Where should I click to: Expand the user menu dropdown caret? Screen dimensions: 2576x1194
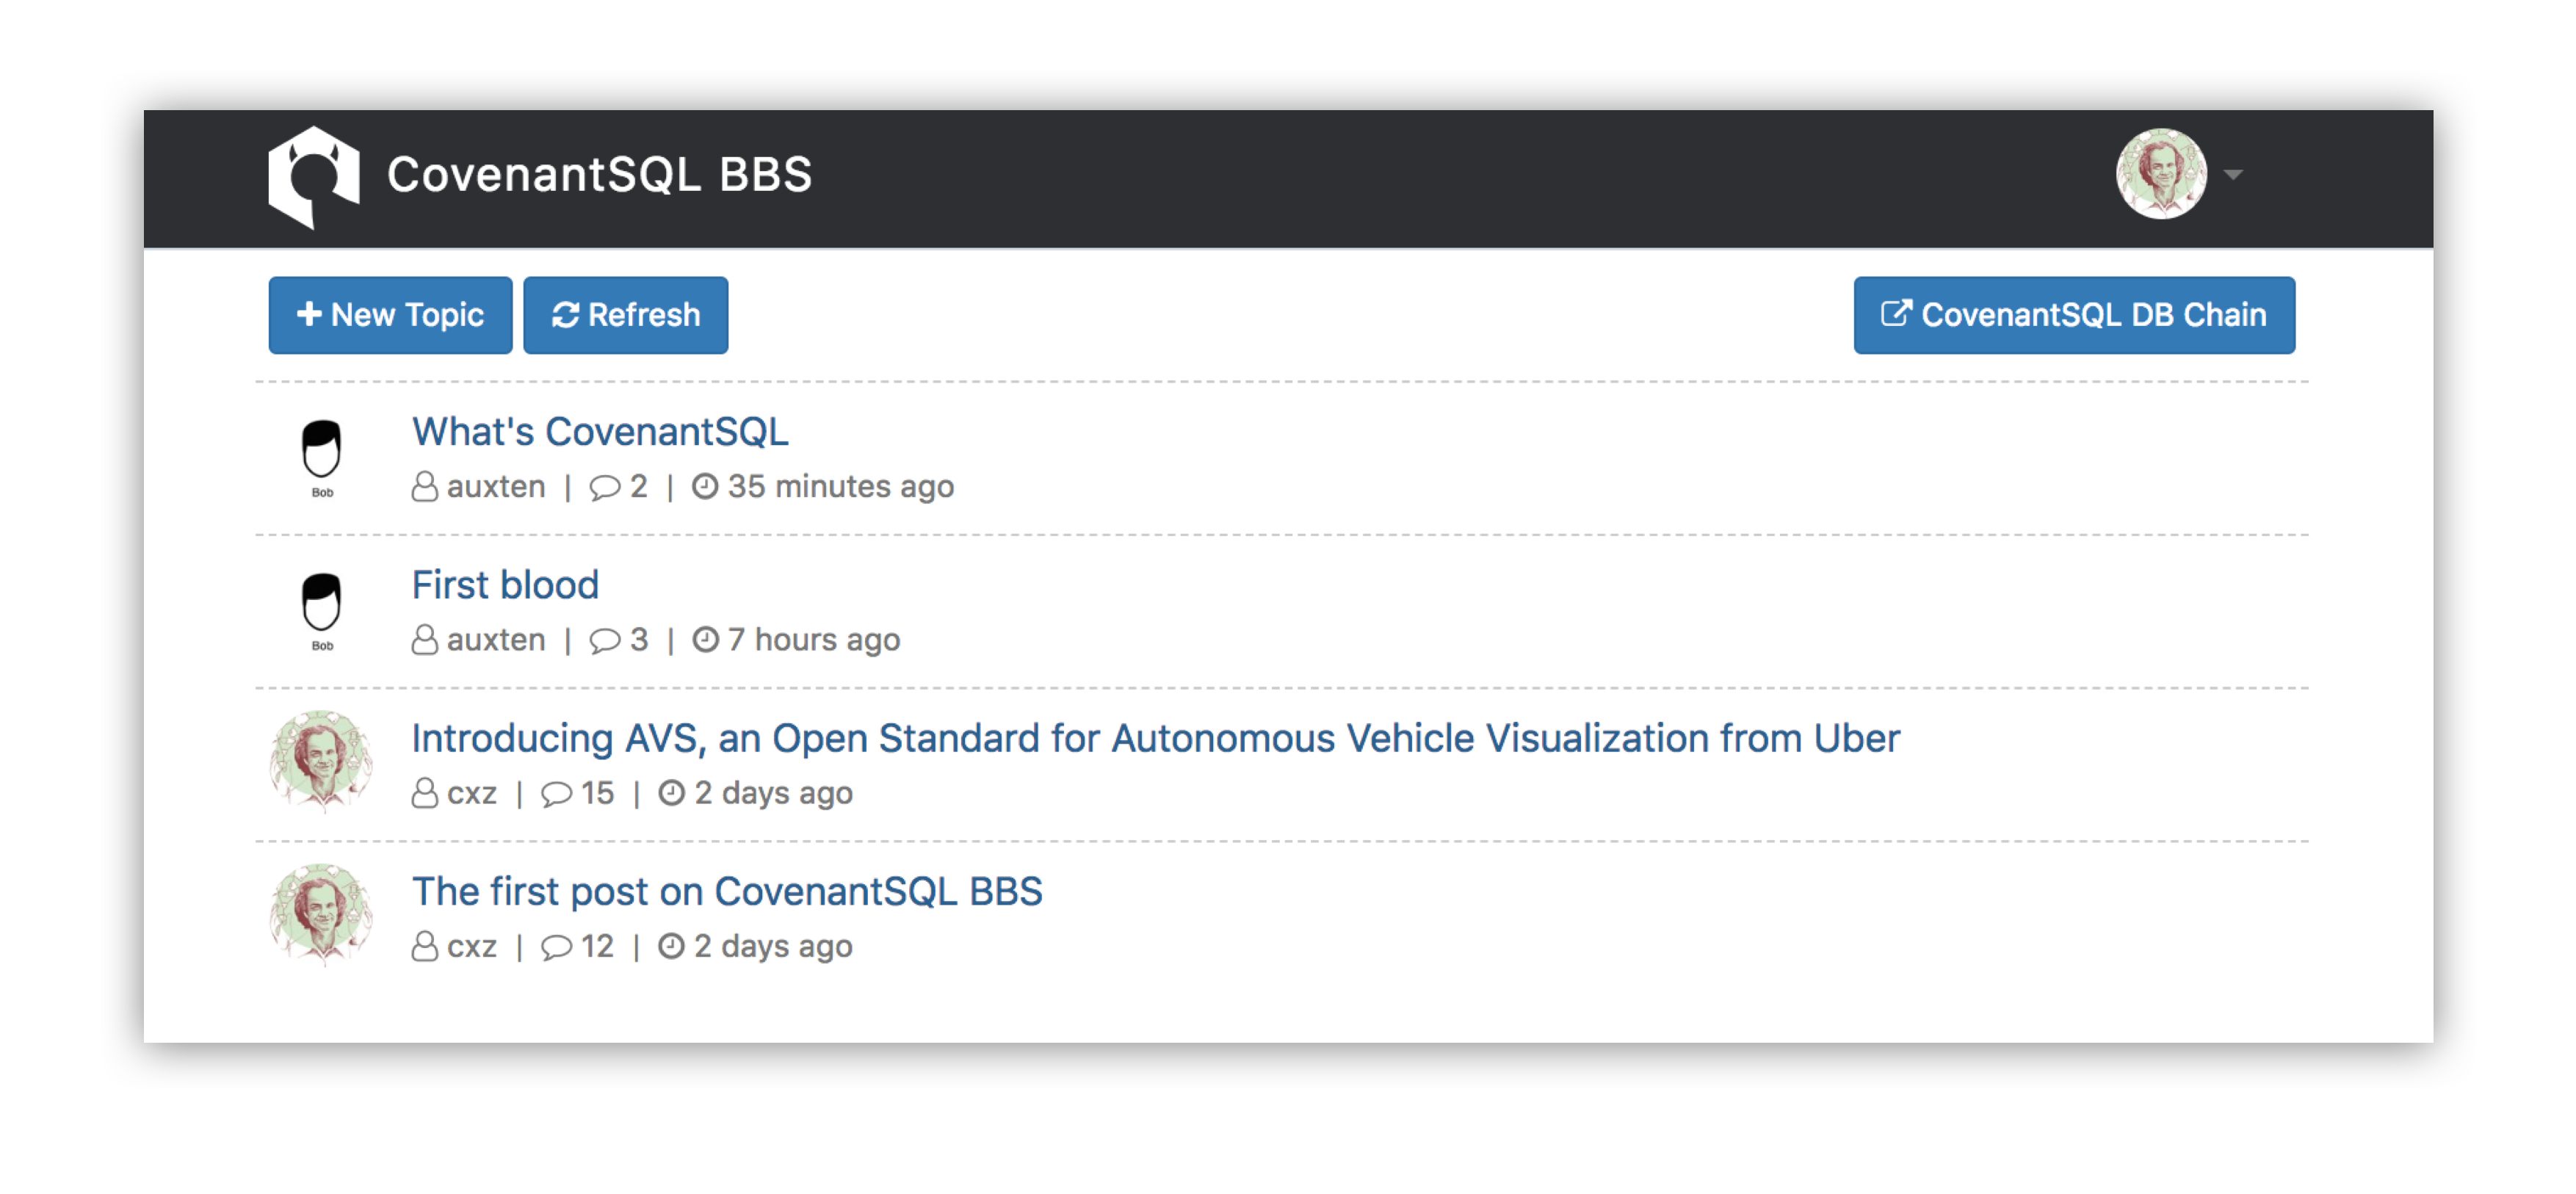click(2233, 175)
